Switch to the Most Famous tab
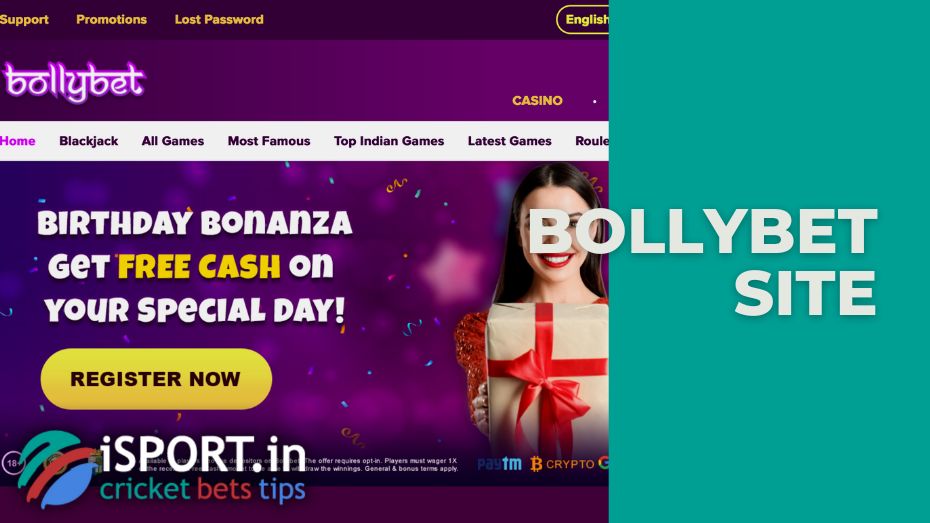Viewport: 930px width, 523px height. tap(269, 141)
